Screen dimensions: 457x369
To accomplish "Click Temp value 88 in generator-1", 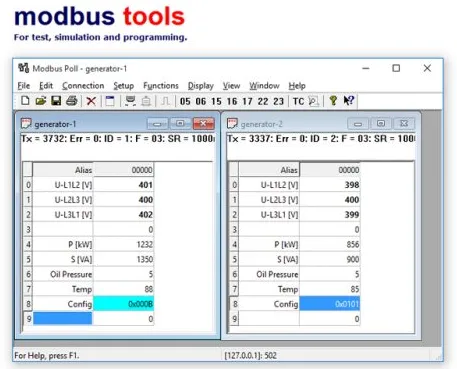I will (123, 289).
